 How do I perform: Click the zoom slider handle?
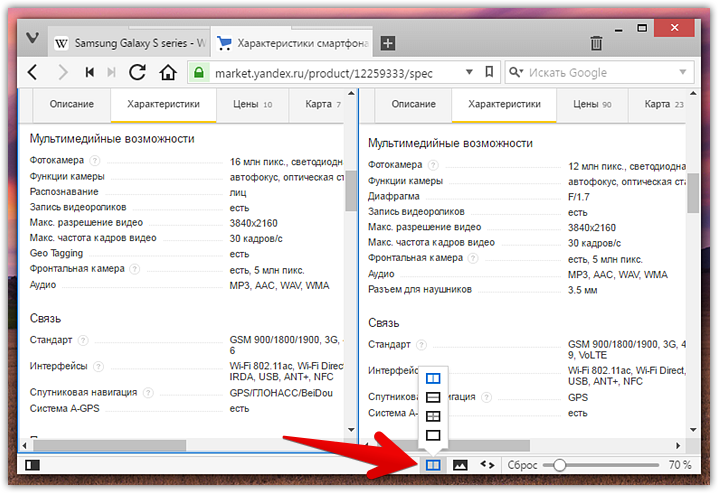(x=559, y=465)
